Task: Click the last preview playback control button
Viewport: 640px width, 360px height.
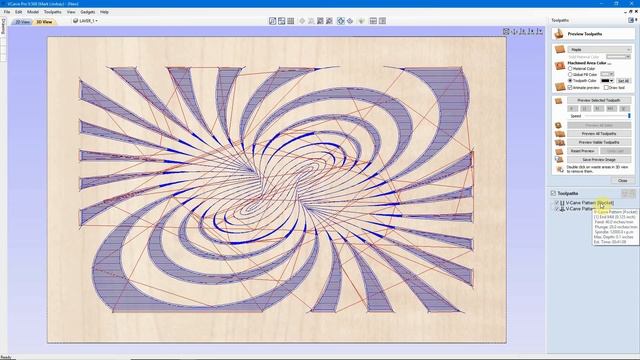Action: [x=624, y=109]
